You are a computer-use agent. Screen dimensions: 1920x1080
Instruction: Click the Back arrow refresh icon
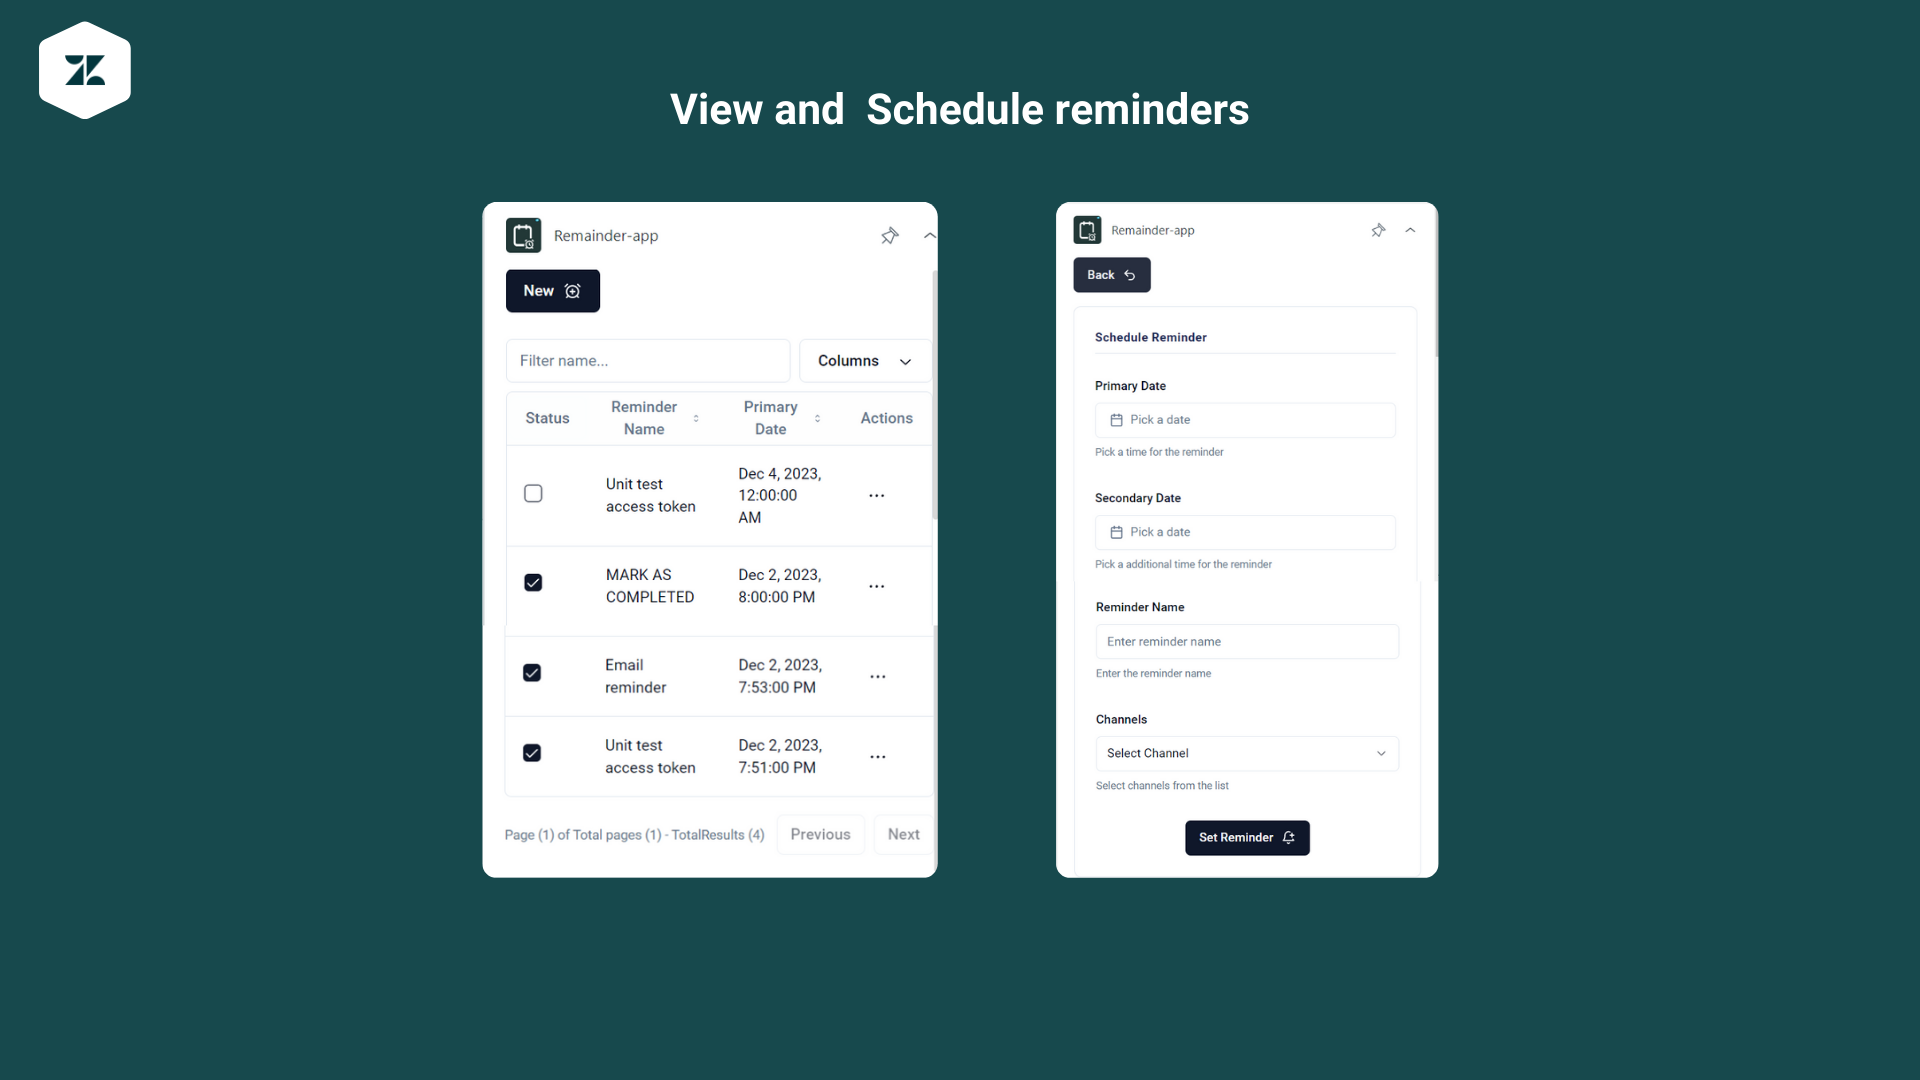(1129, 274)
